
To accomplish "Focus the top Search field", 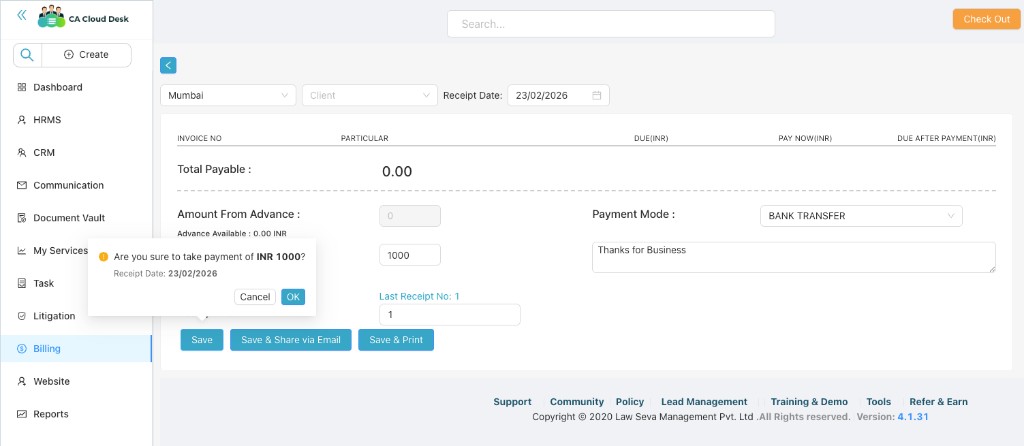I will 610,24.
